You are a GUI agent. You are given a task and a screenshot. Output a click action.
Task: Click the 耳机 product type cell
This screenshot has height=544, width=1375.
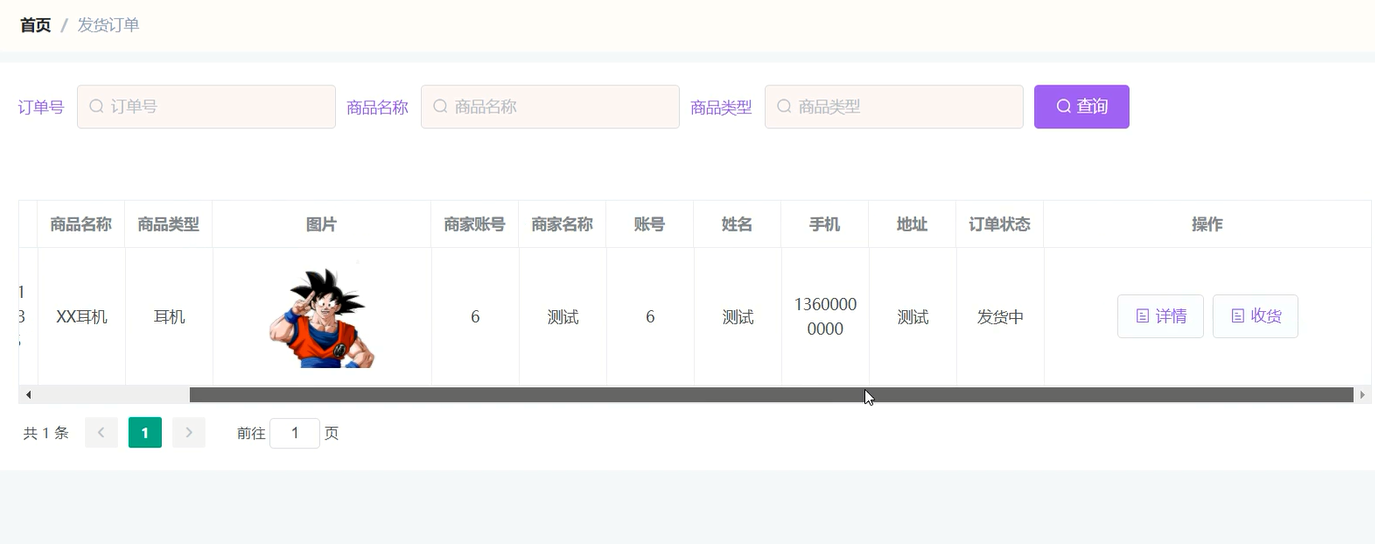pyautogui.click(x=169, y=317)
